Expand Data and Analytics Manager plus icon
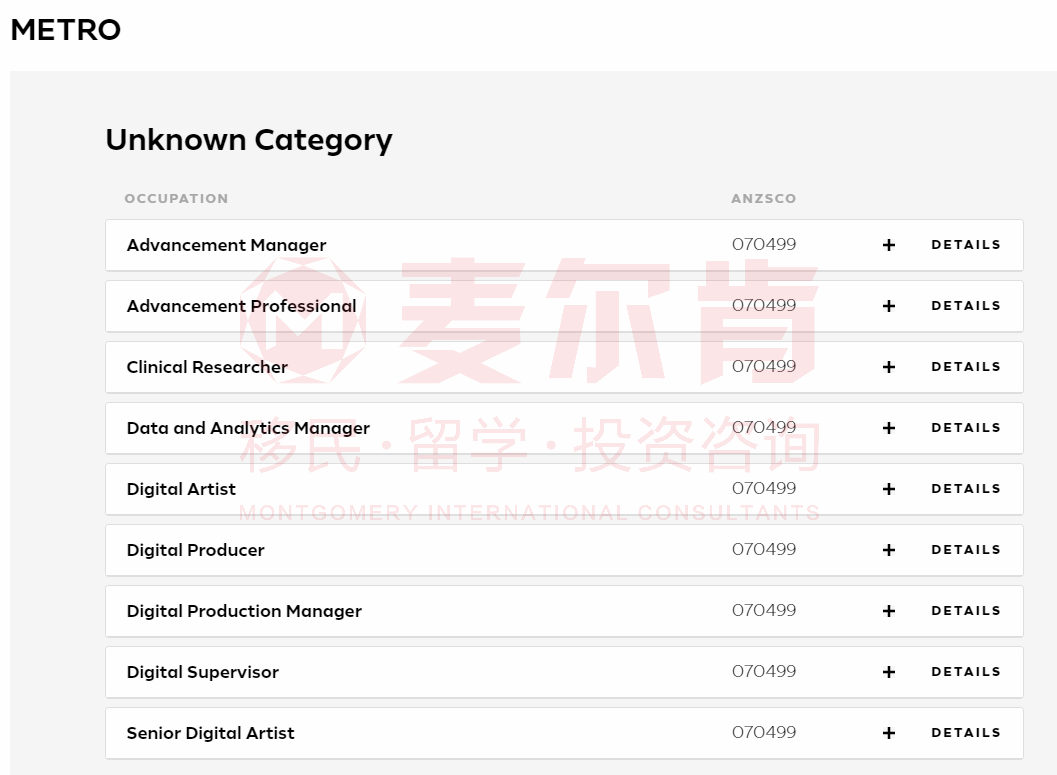The image size is (1057, 775). tap(888, 428)
